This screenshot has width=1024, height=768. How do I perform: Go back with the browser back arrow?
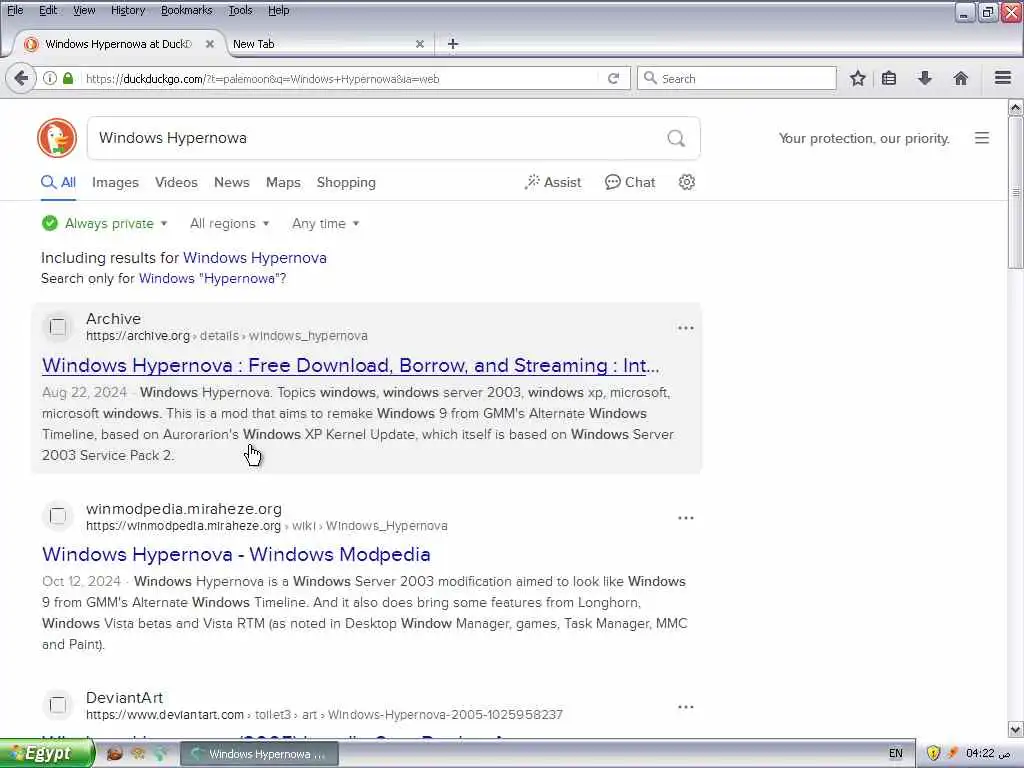pyautogui.click(x=21, y=78)
